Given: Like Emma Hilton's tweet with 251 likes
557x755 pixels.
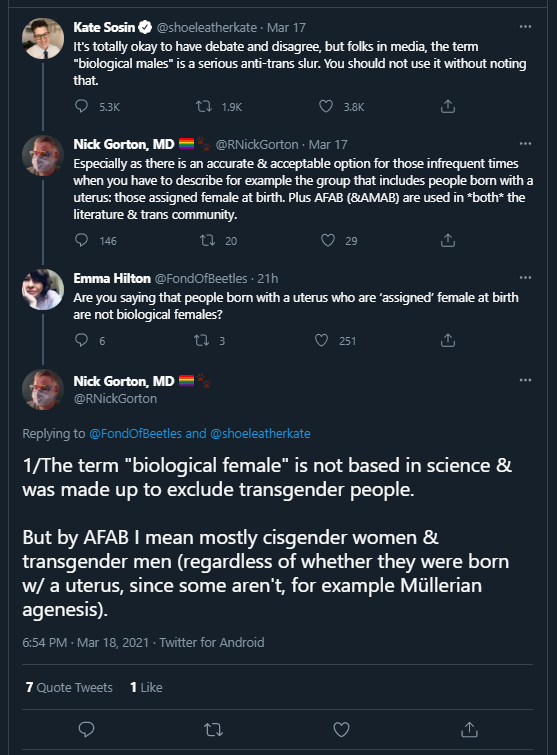Looking at the screenshot, I should click(322, 340).
